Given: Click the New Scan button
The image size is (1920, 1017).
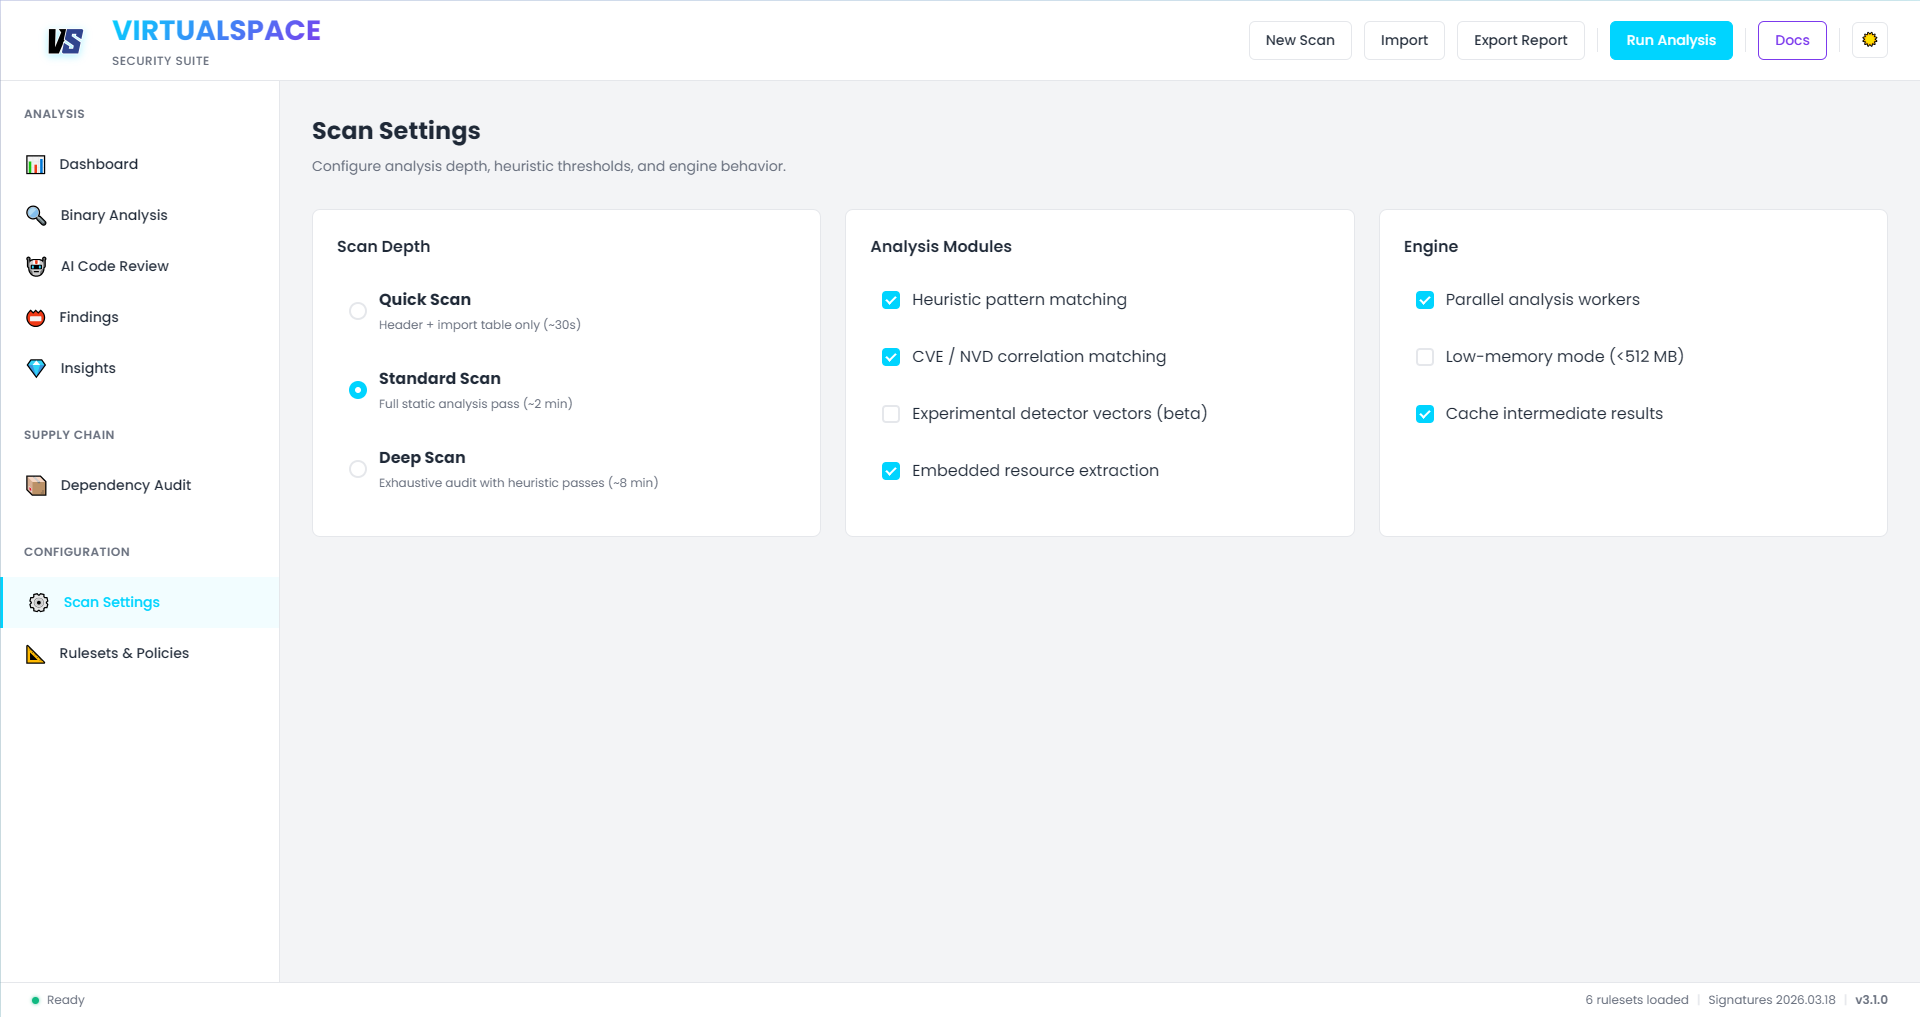Looking at the screenshot, I should coord(1300,40).
